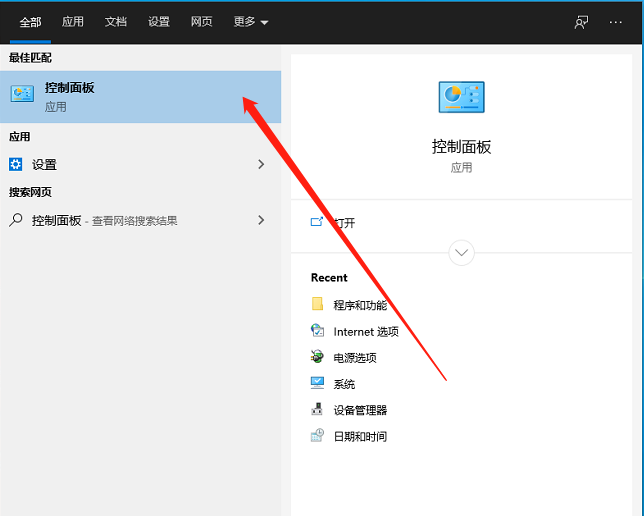
Task: Open the 控制面板 best match result
Action: [x=140, y=97]
